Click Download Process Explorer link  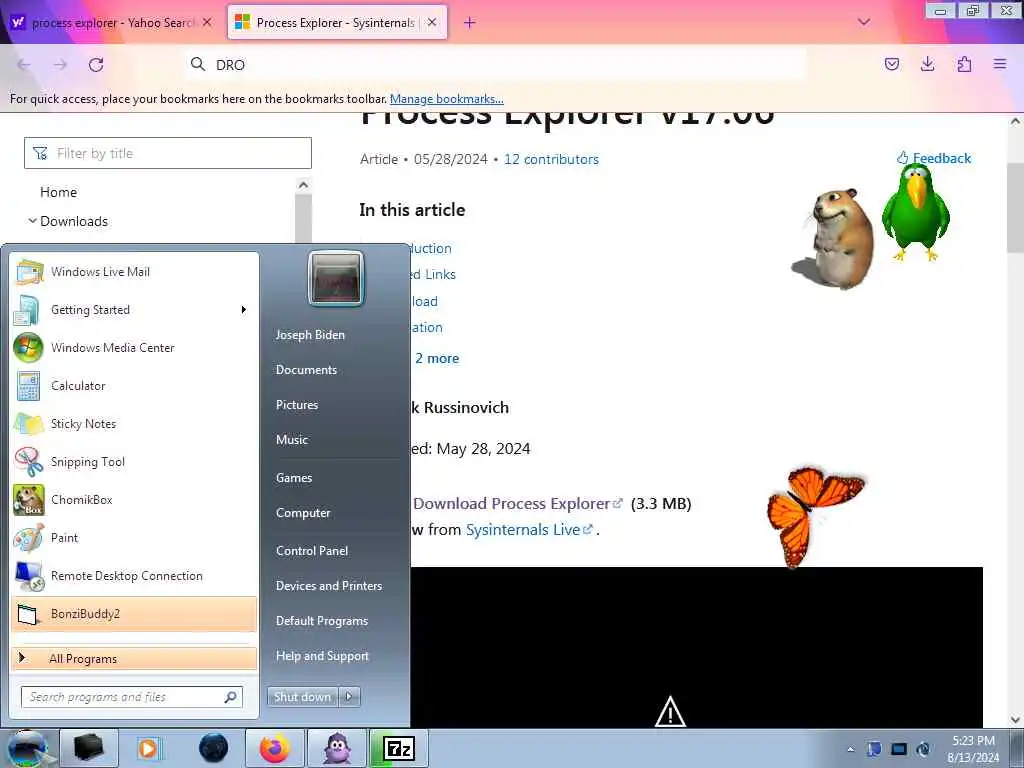click(x=517, y=504)
